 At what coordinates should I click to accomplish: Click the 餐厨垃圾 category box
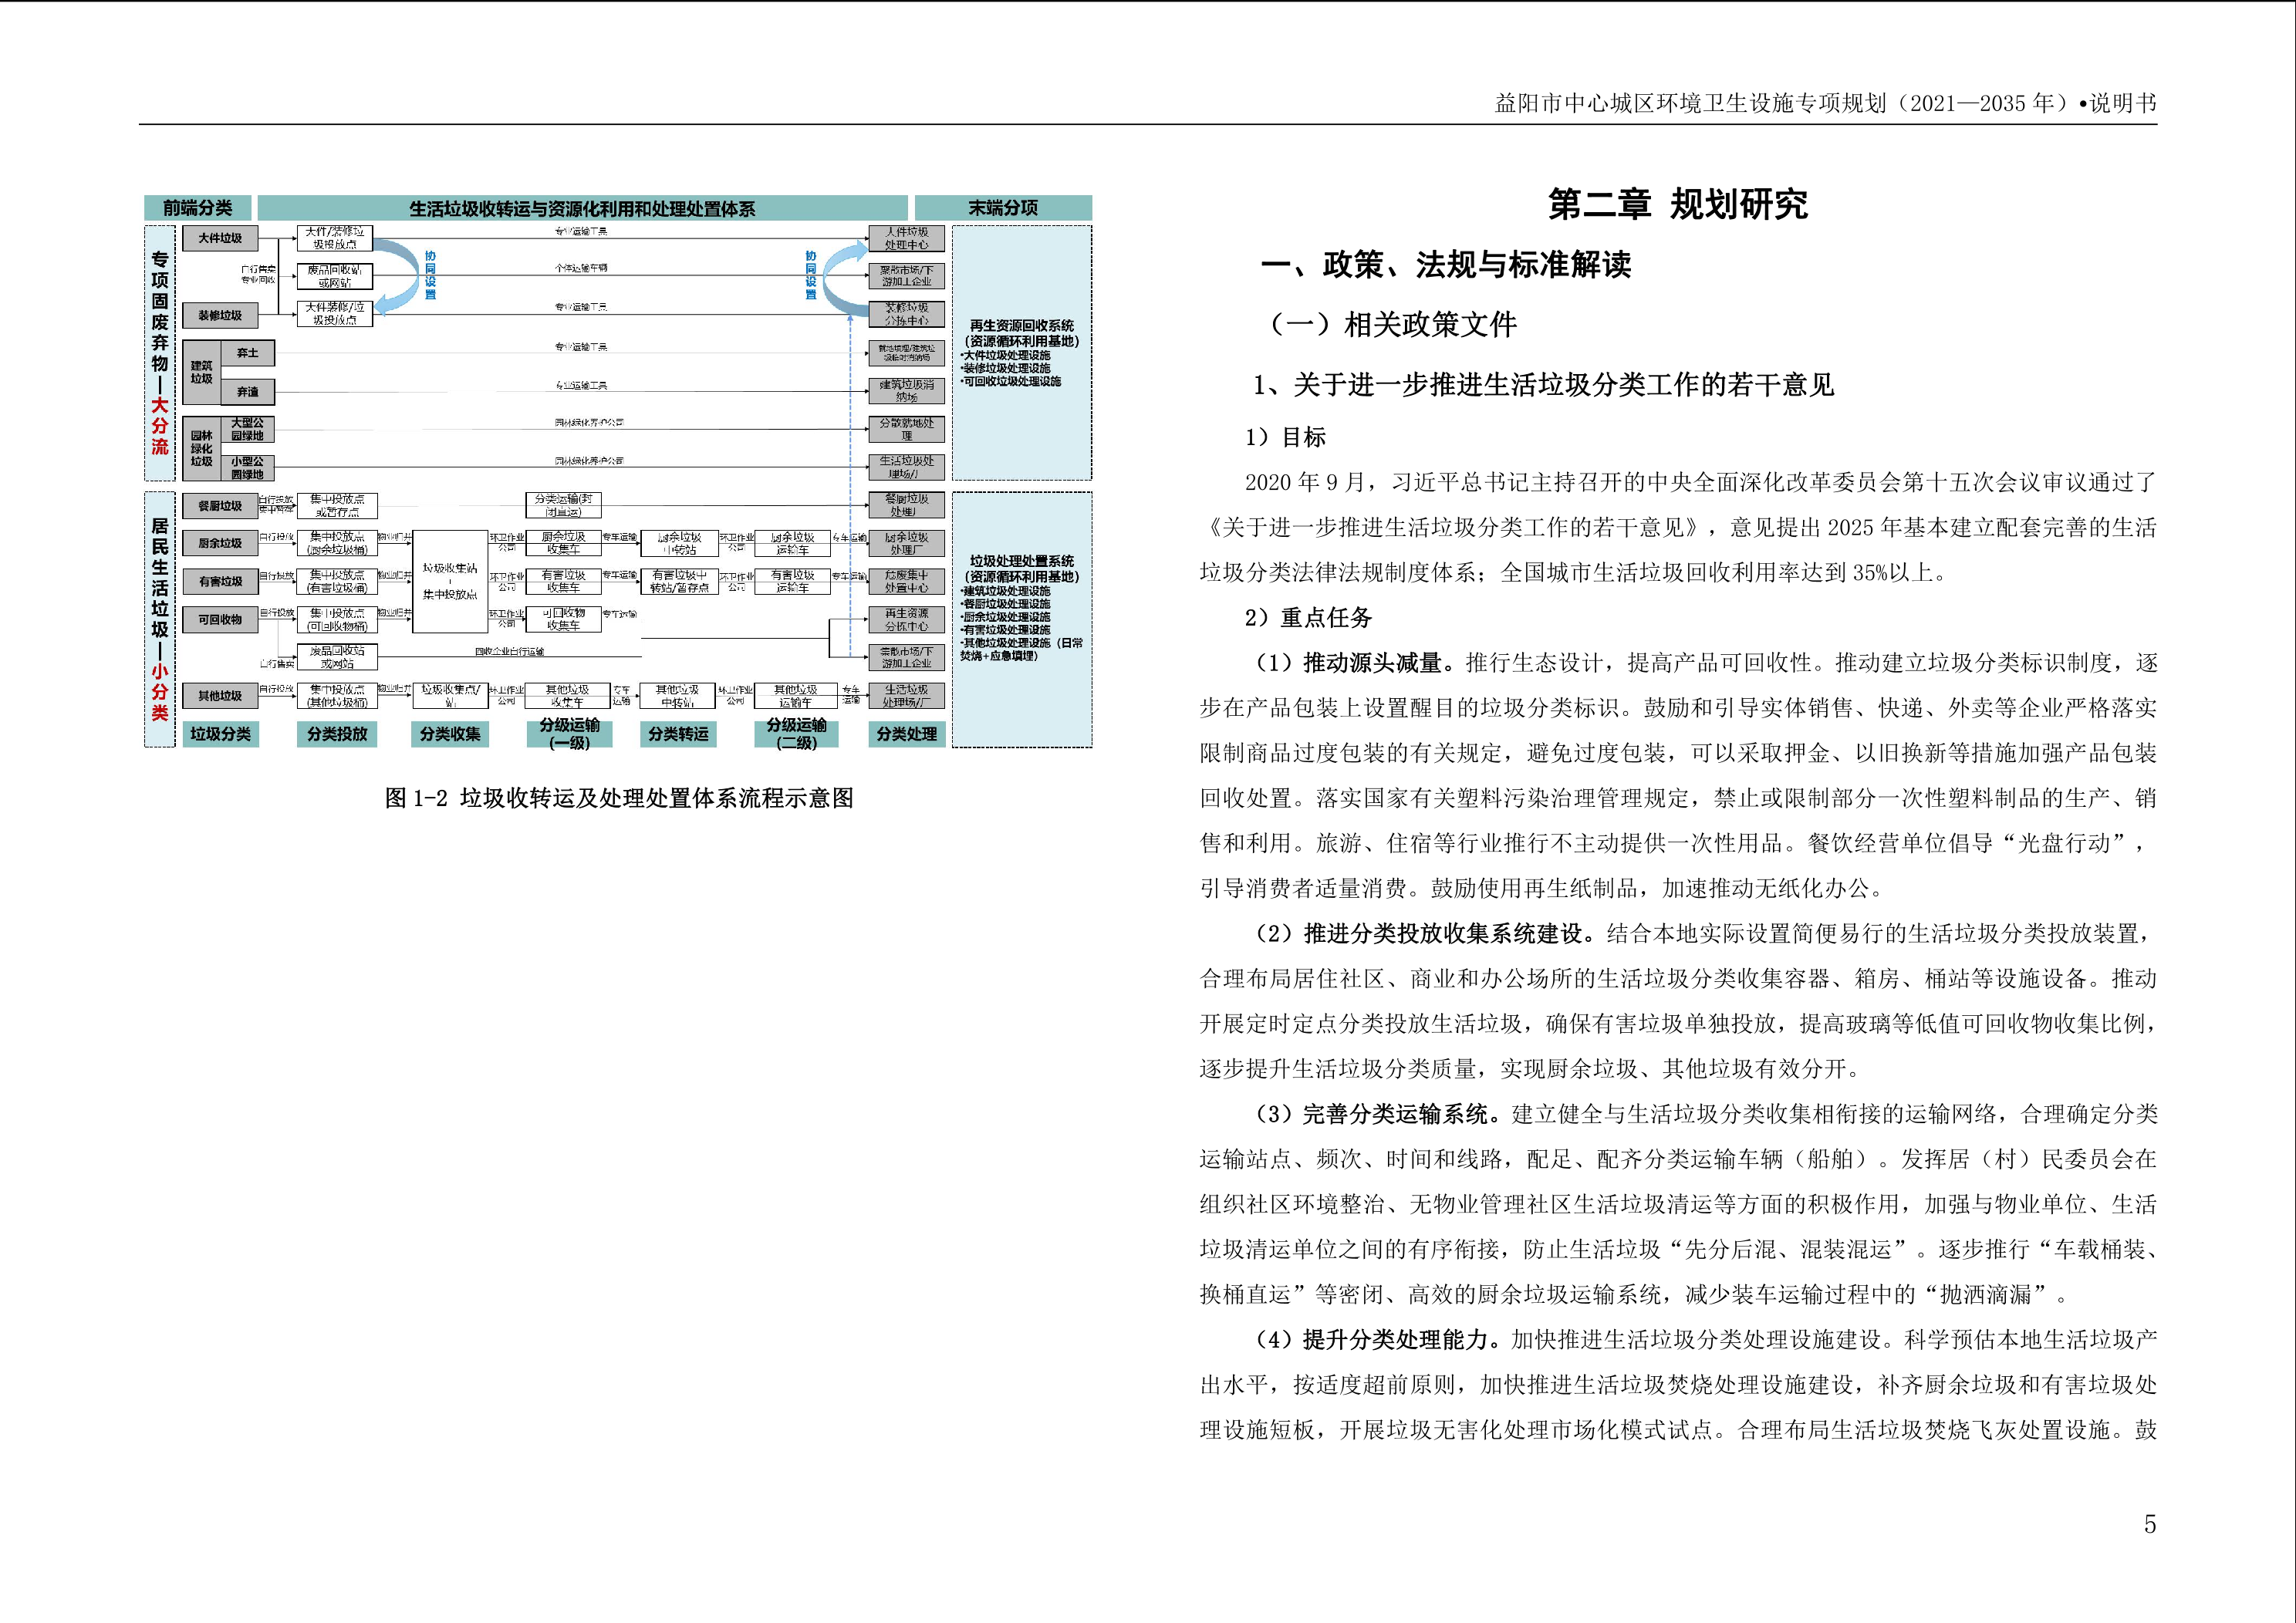pos(220,506)
